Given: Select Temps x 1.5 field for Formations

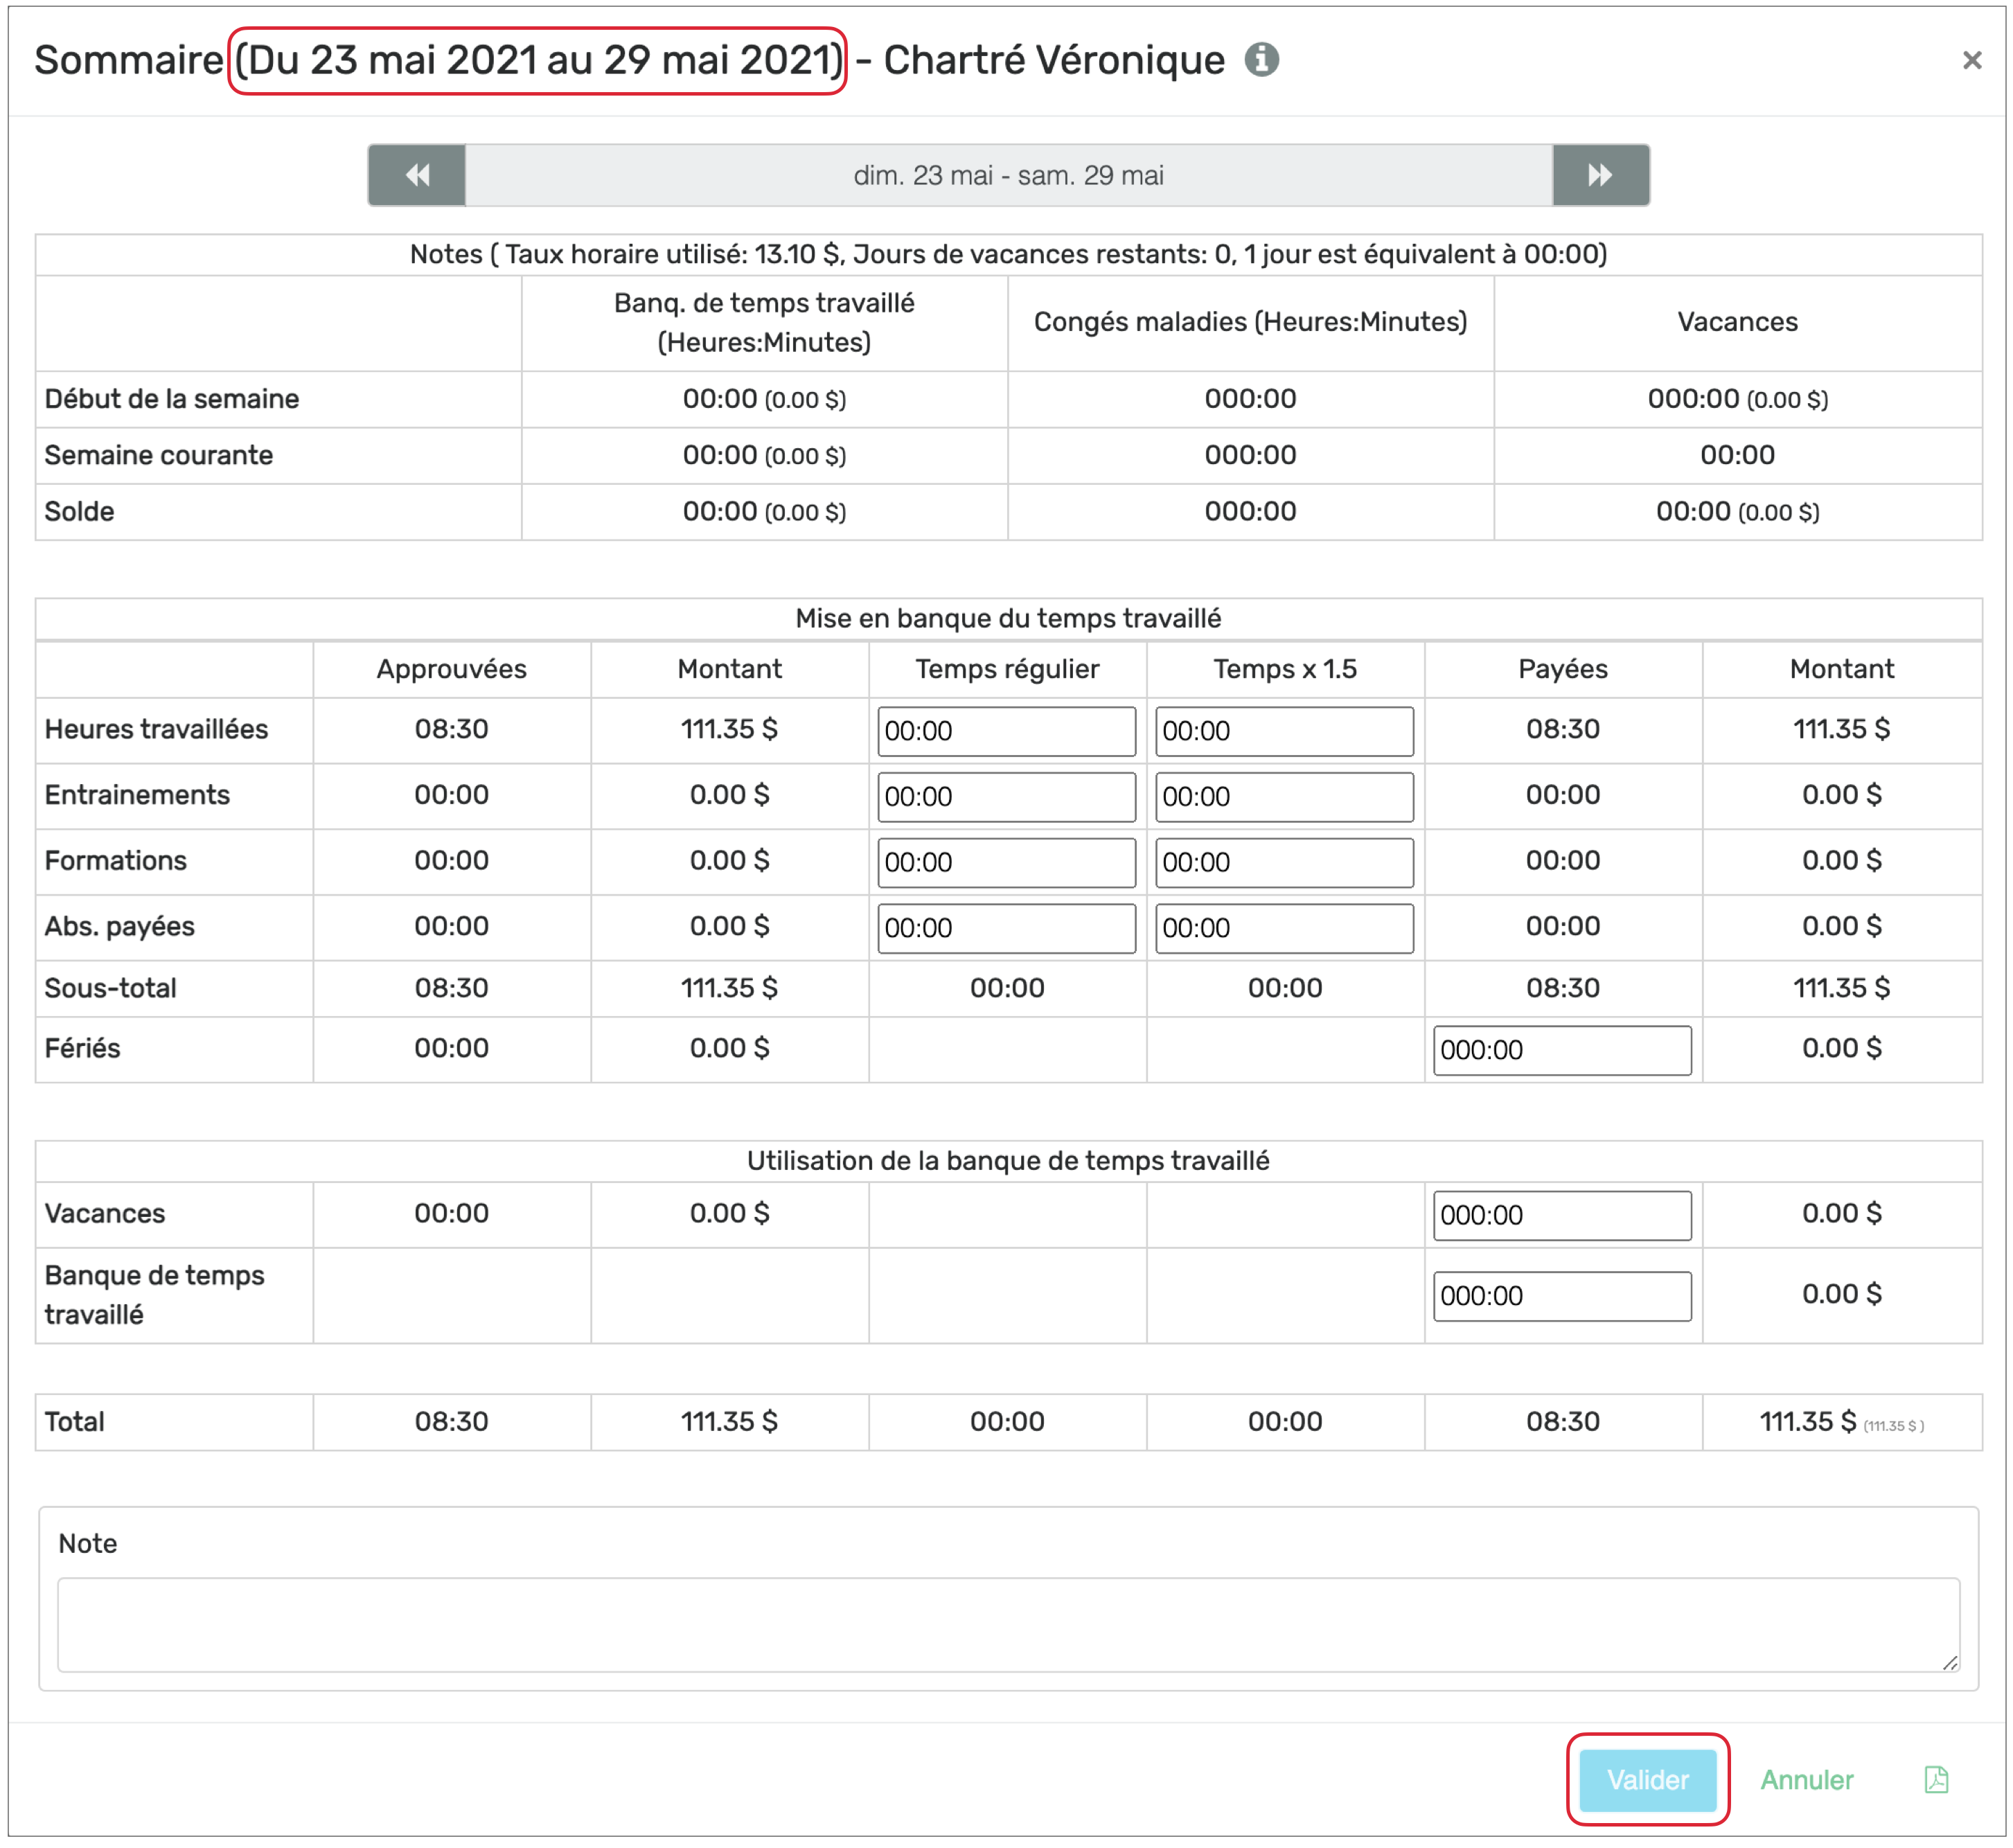Looking at the screenshot, I should pyautogui.click(x=1284, y=862).
